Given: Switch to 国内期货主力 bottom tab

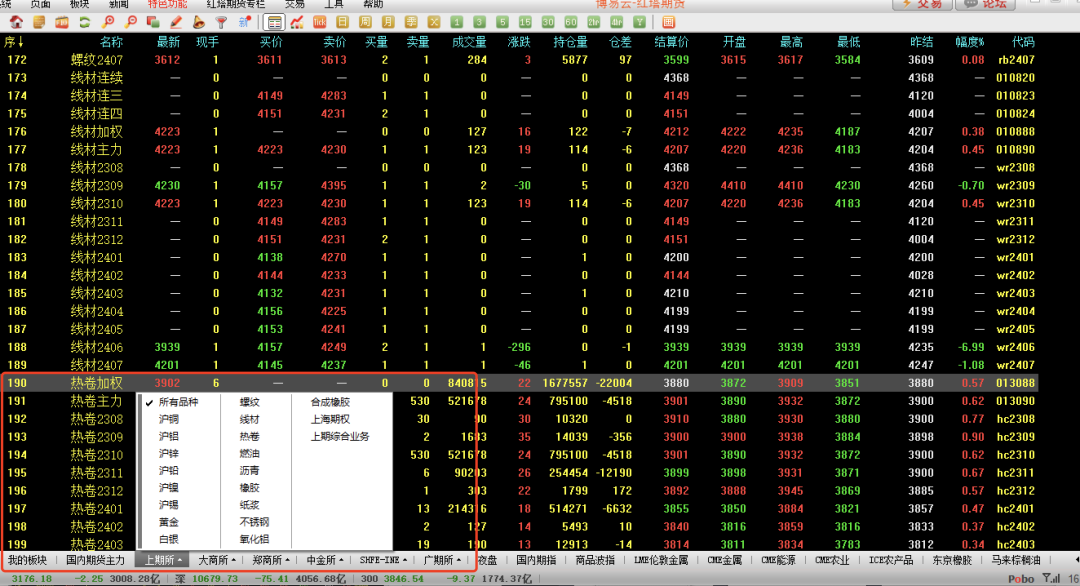Looking at the screenshot, I should click(95, 561).
